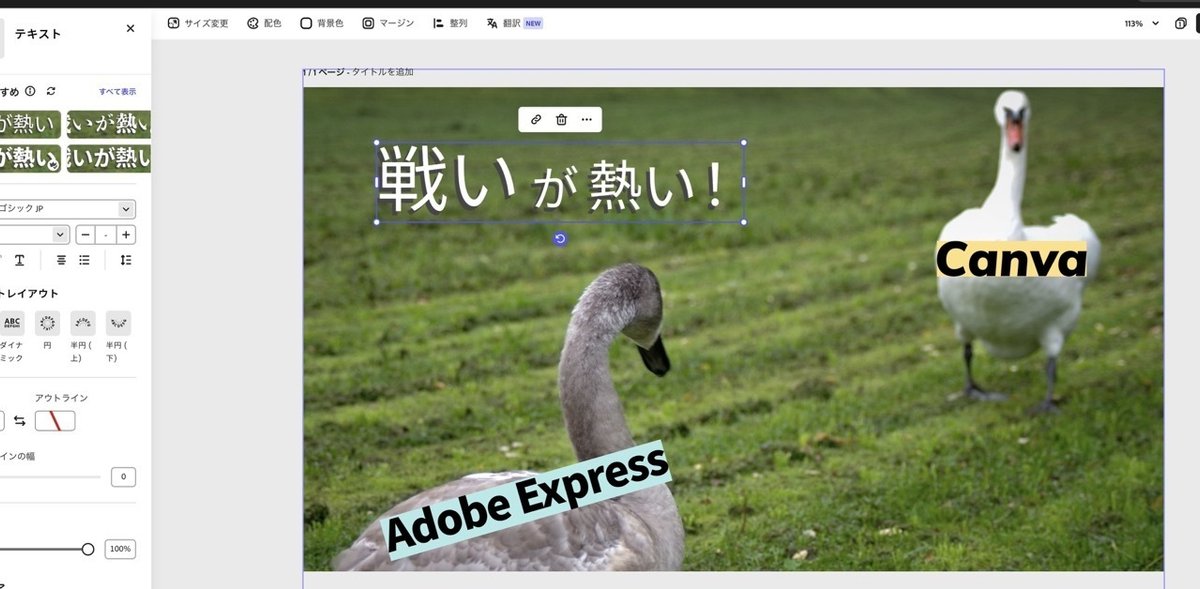Viewport: 1200px width, 589px height.
Task: Click the outline width slider track
Action: (50, 477)
